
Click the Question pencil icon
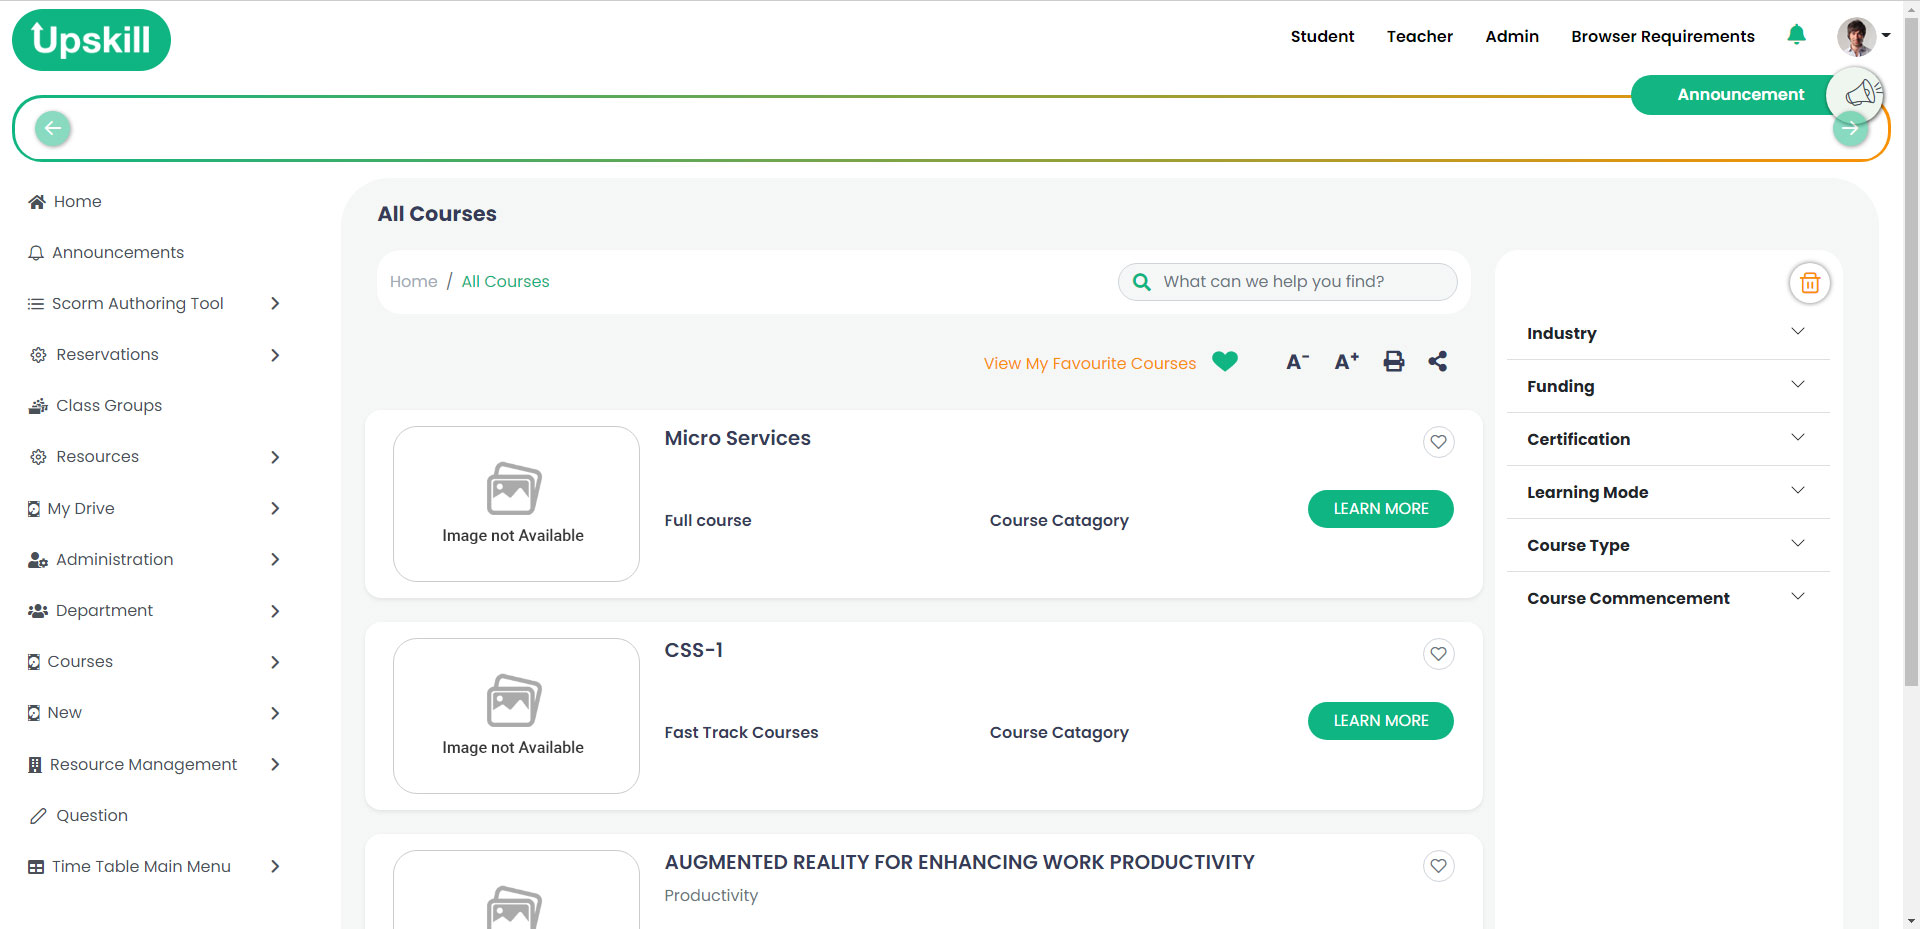coord(38,816)
